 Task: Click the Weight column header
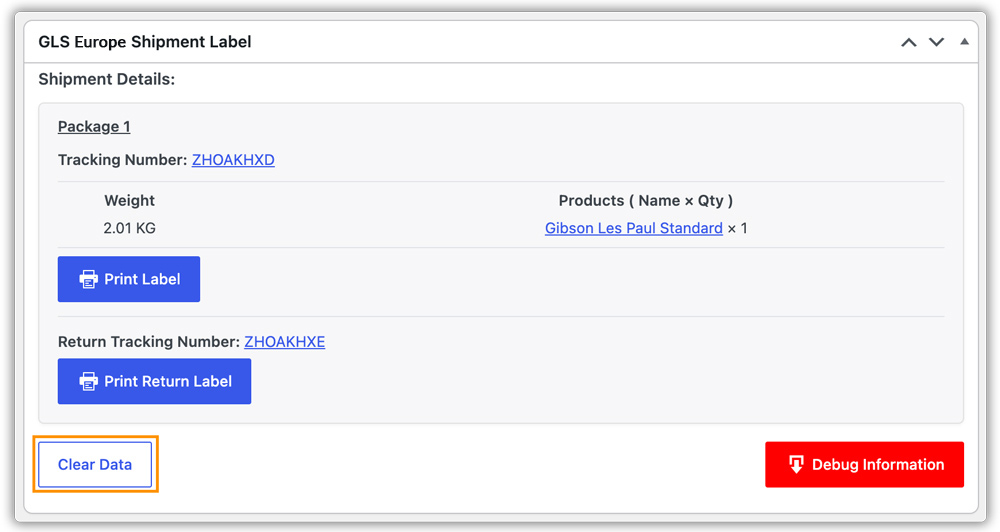pyautogui.click(x=129, y=201)
